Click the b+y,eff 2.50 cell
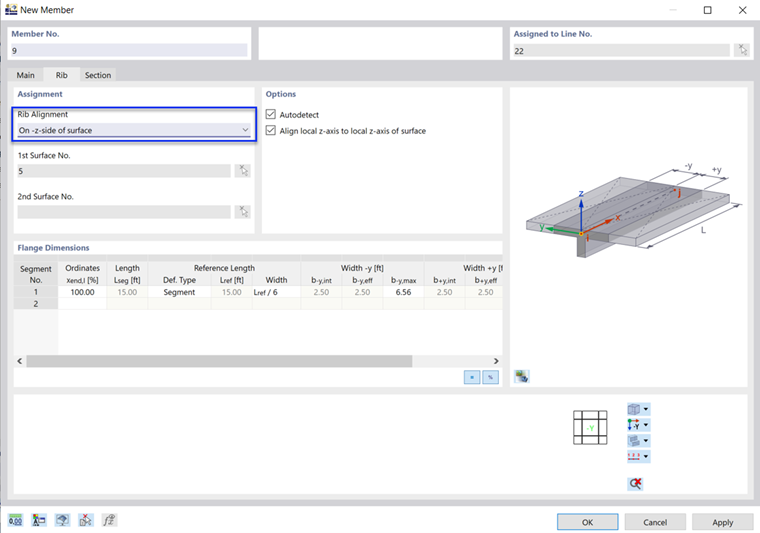This screenshot has height=533, width=760. pyautogui.click(x=485, y=292)
